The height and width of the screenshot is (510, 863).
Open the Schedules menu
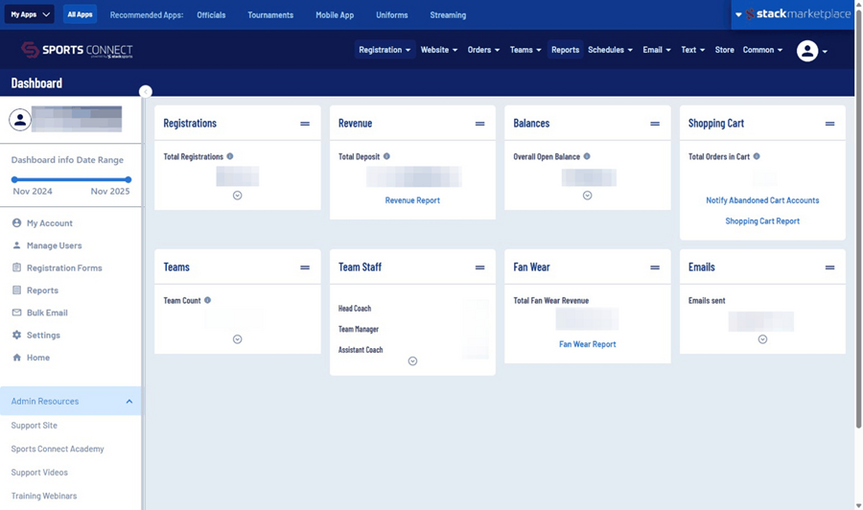coord(610,50)
